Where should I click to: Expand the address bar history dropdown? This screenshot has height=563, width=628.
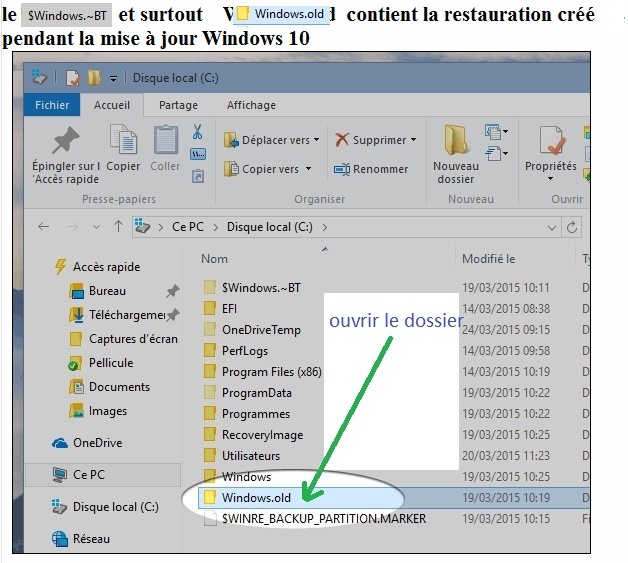(x=552, y=227)
